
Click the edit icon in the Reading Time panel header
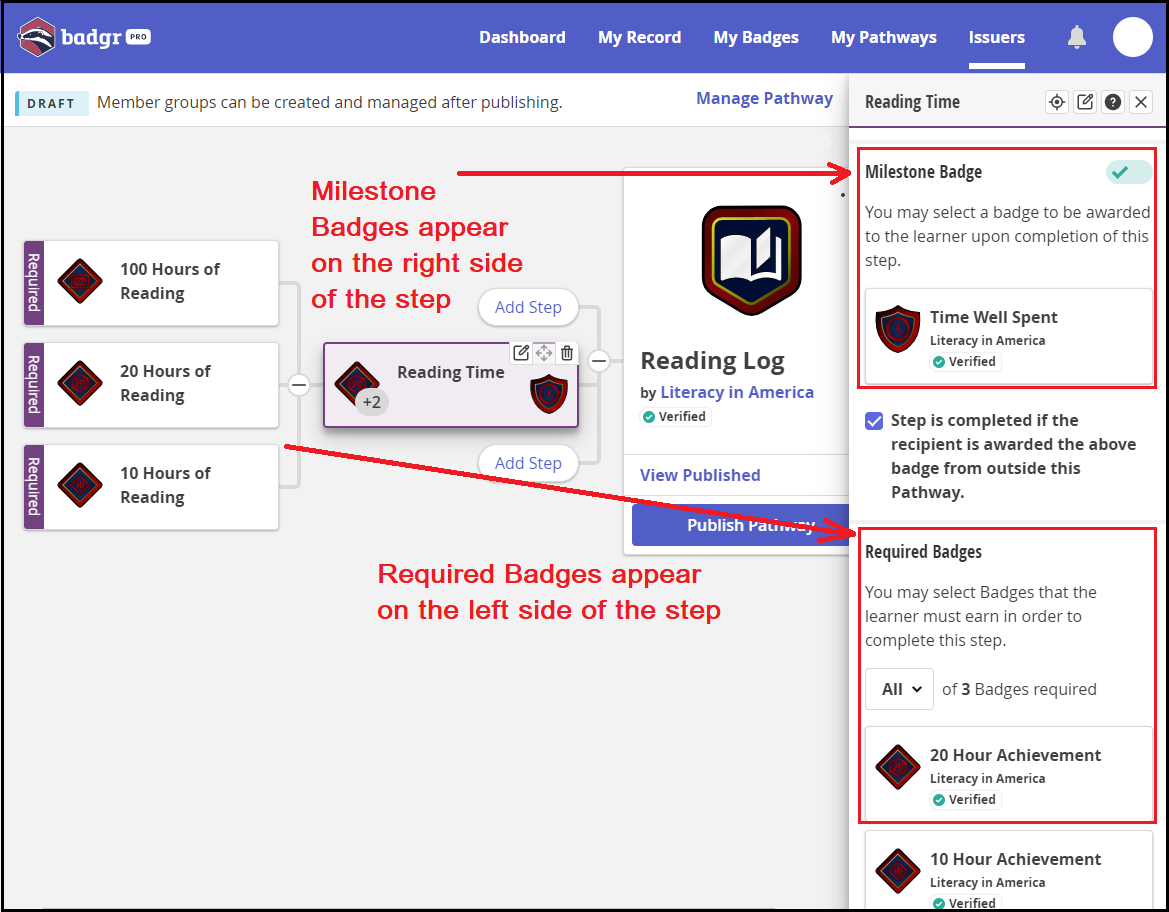pos(1085,101)
